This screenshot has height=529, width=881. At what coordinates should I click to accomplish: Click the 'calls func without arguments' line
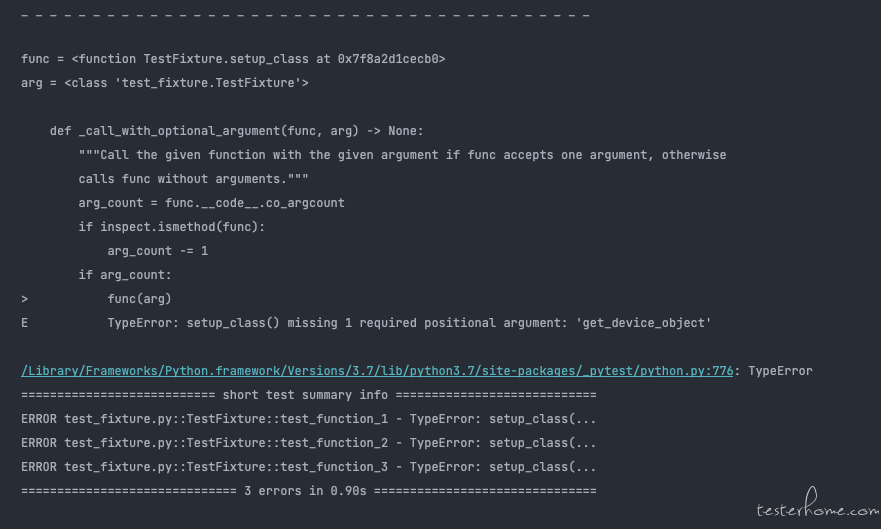point(193,179)
